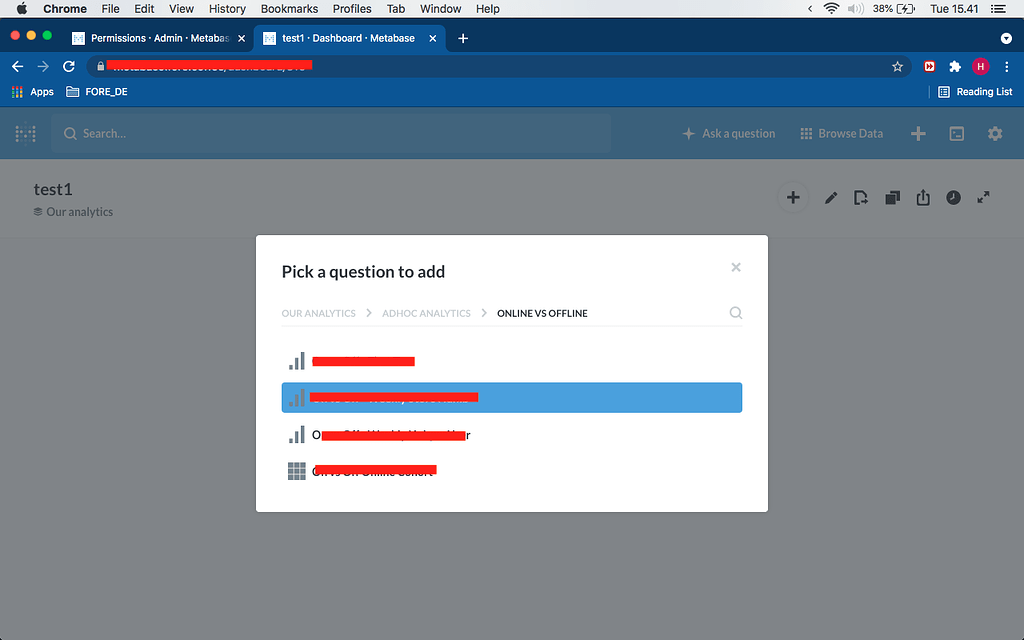Viewport: 1024px width, 640px height.
Task: Open Chrome's Reading List panel
Action: [x=975, y=91]
